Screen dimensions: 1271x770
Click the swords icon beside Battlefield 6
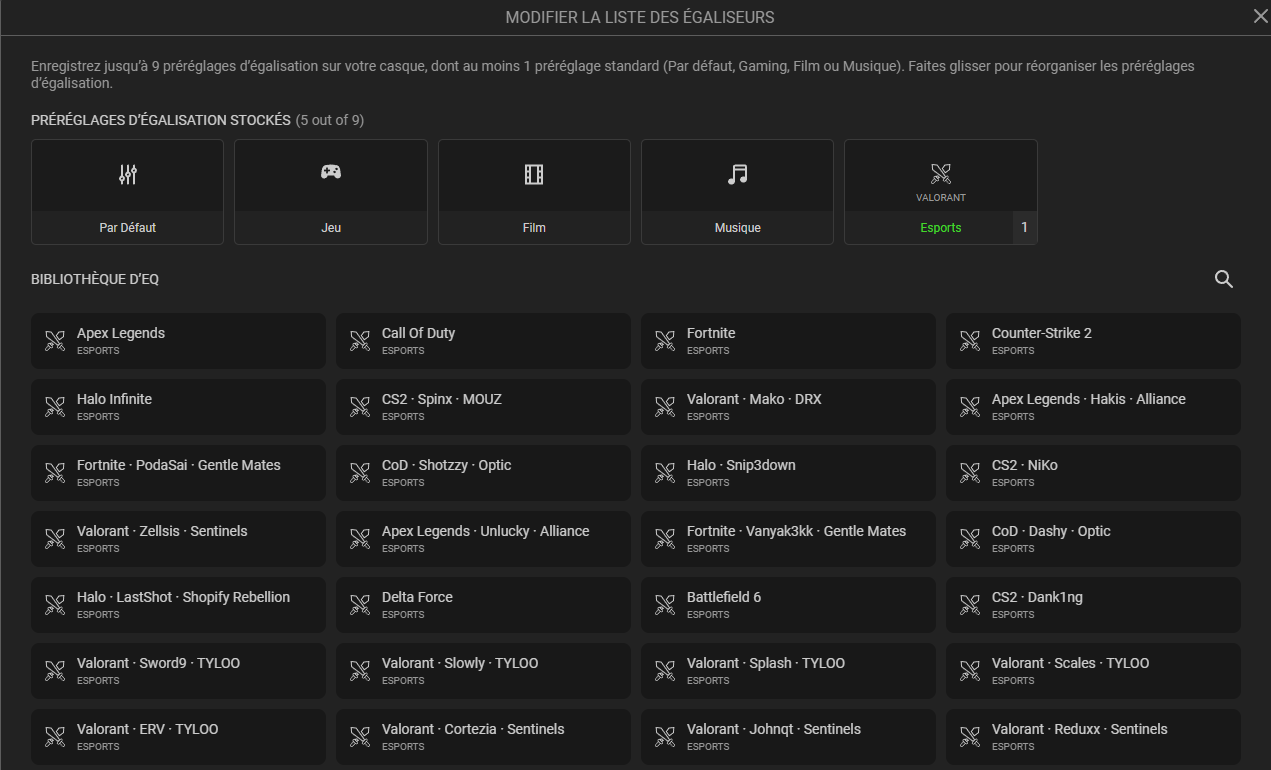[x=665, y=605]
